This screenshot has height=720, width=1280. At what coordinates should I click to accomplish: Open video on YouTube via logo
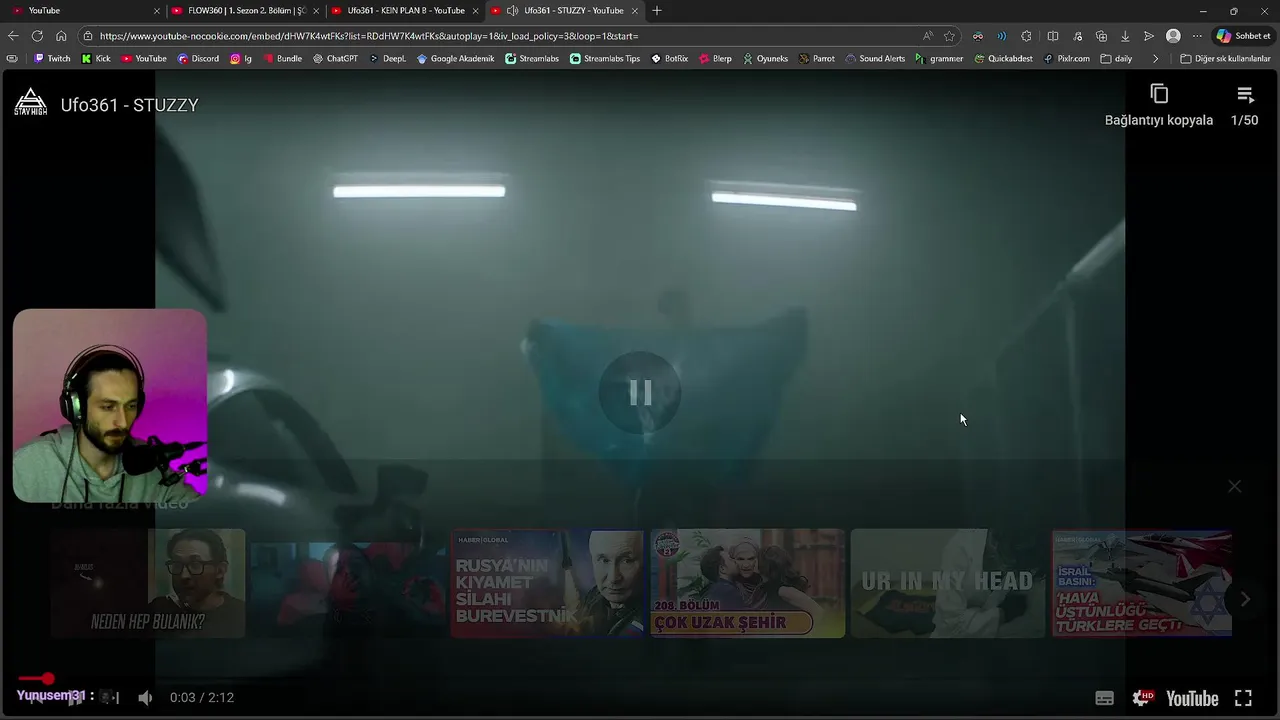(x=1192, y=698)
